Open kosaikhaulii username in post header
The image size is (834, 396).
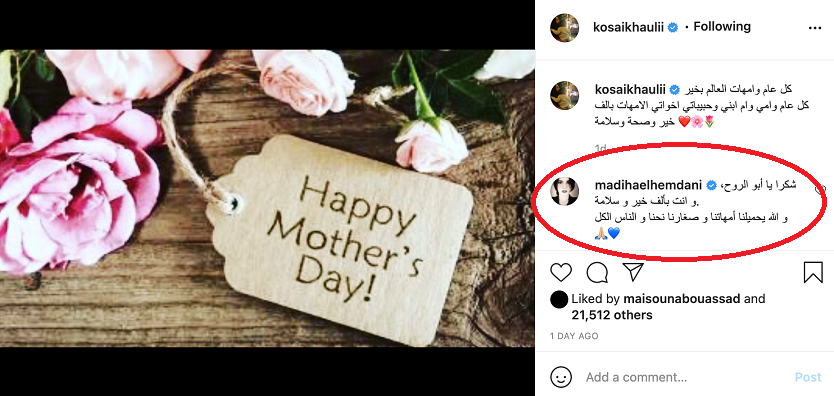click(628, 27)
